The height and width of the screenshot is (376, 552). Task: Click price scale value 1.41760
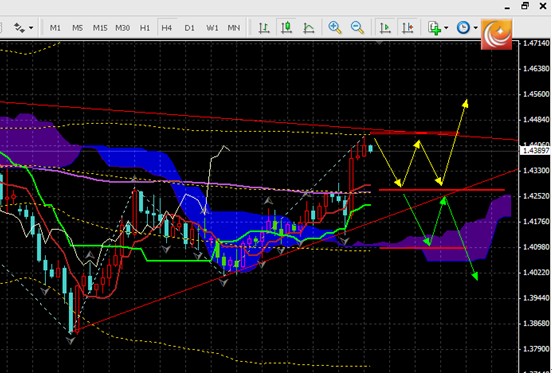pyautogui.click(x=536, y=221)
